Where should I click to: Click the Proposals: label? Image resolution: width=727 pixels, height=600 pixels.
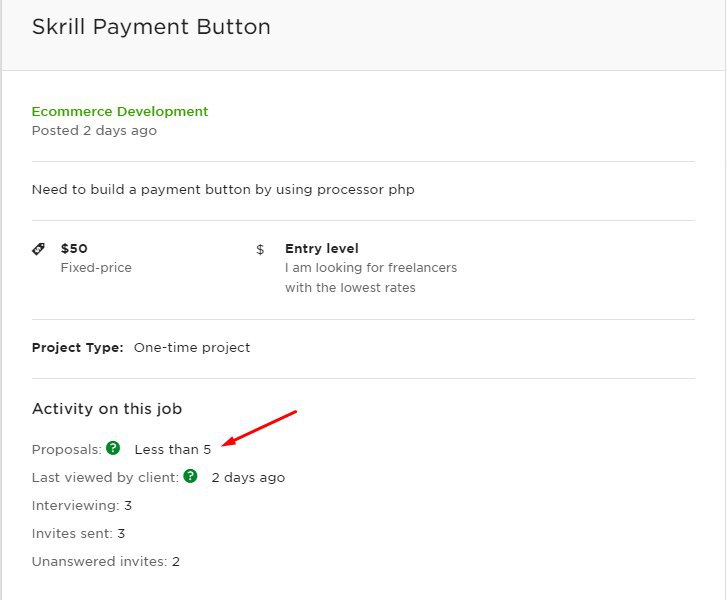tap(67, 449)
